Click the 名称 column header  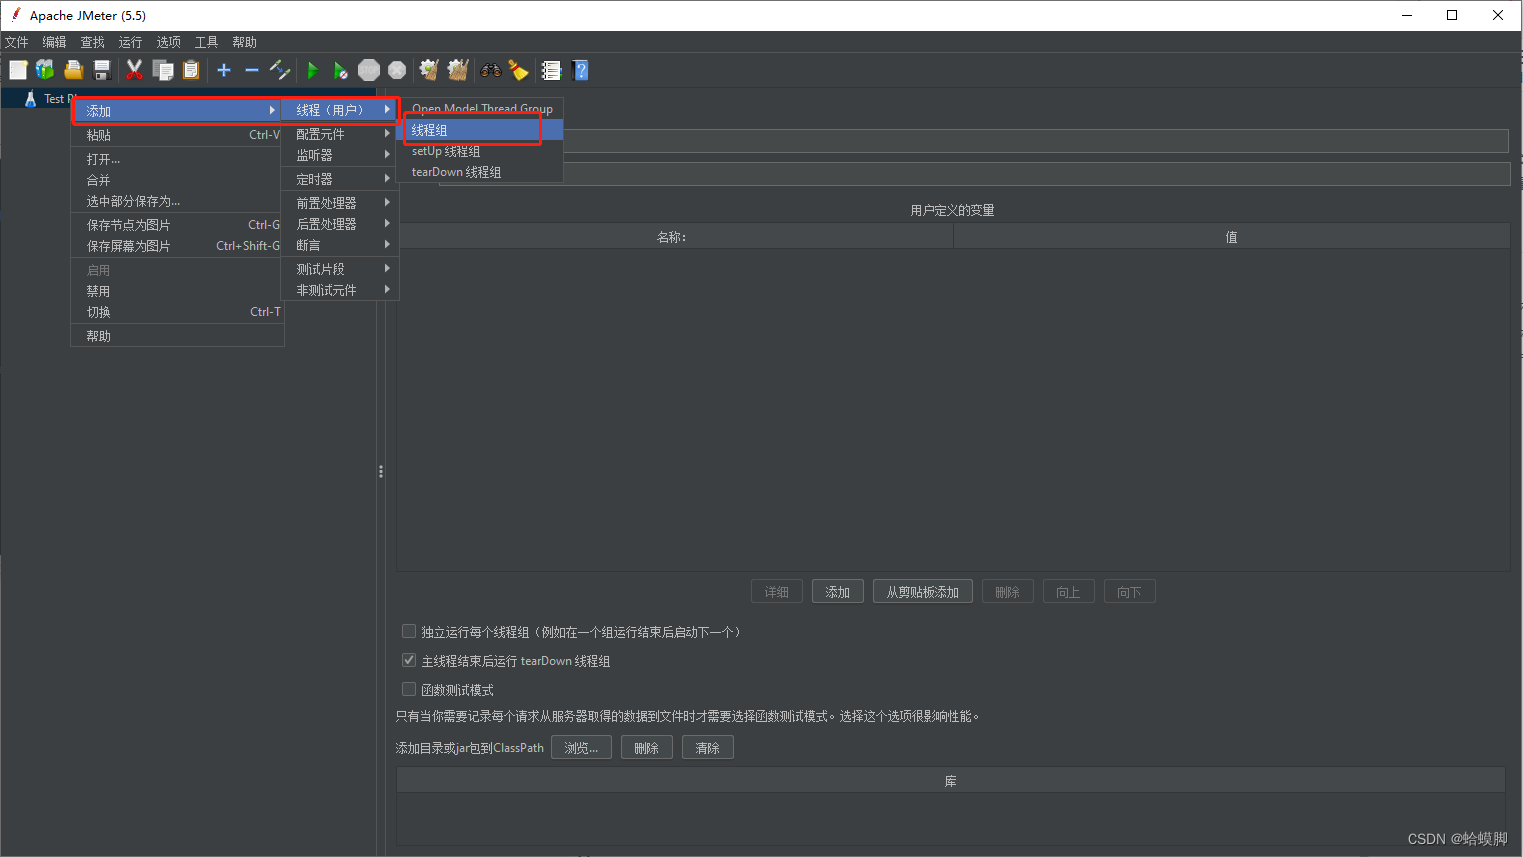675,237
